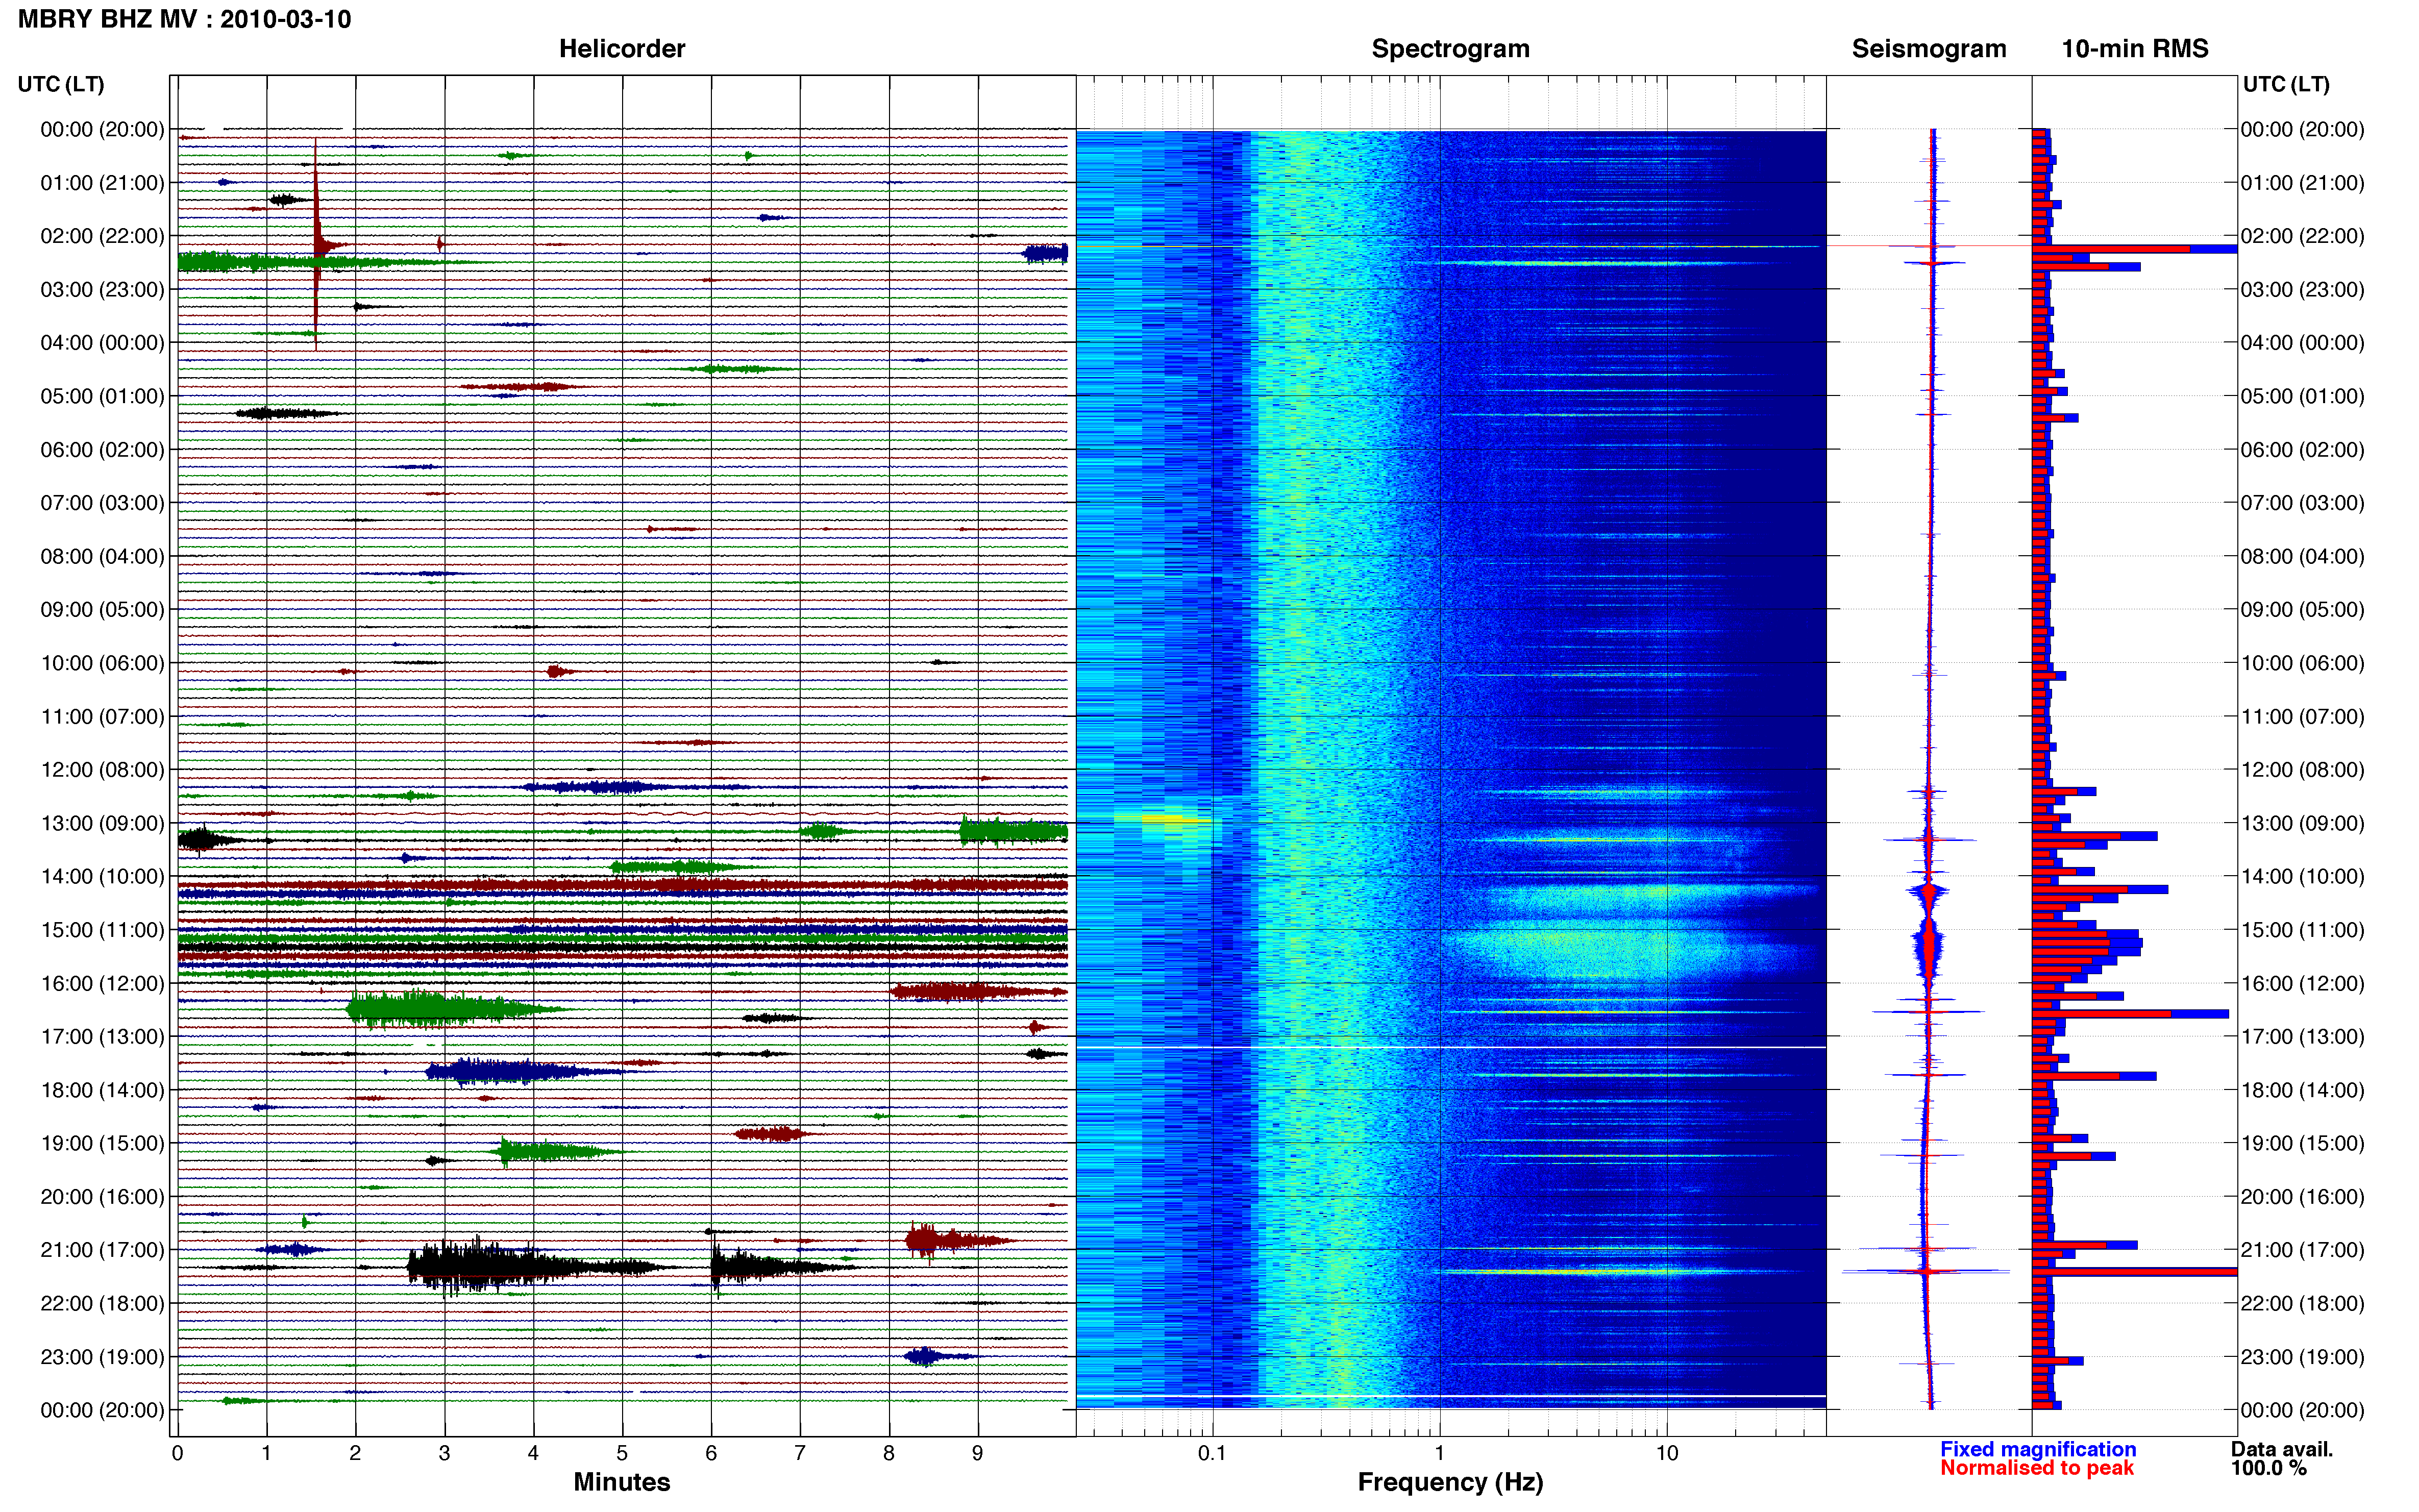Viewport: 2419px width, 1512px height.
Task: Click '17:00 (13:00)' on the RMS panel time axis
Action: pyautogui.click(x=2302, y=1037)
